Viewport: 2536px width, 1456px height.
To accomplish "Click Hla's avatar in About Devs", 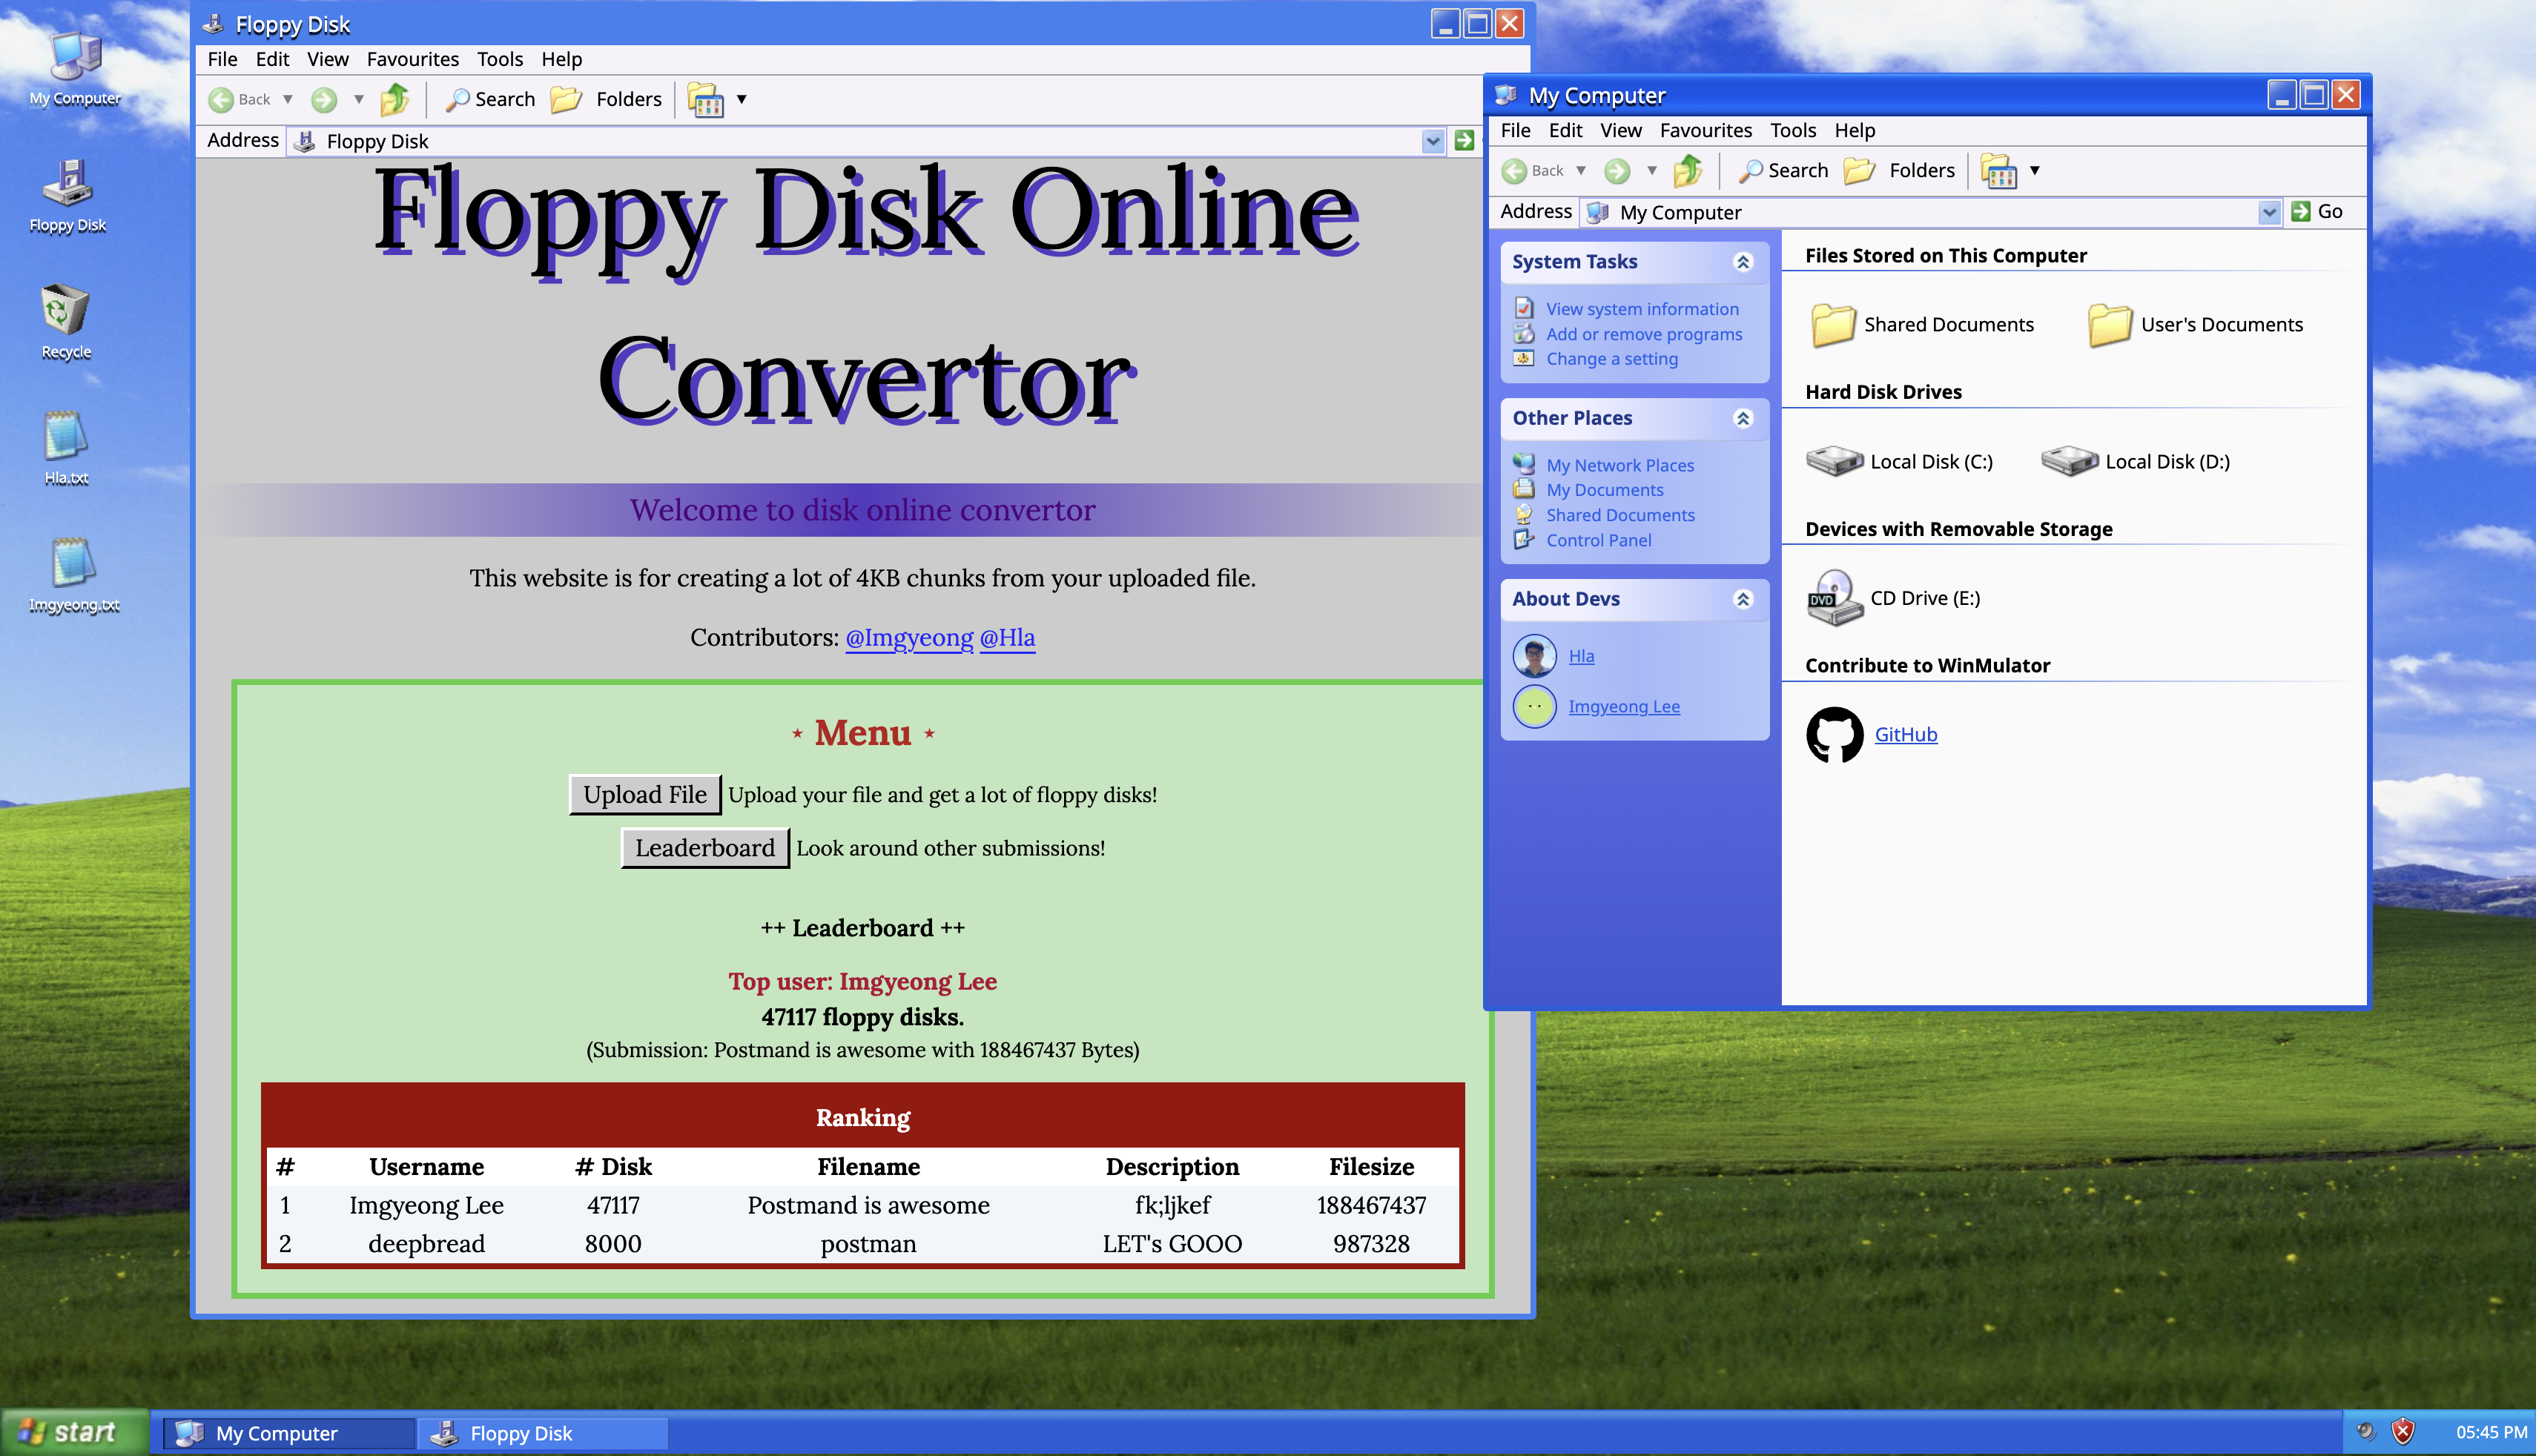I will pos(1534,656).
